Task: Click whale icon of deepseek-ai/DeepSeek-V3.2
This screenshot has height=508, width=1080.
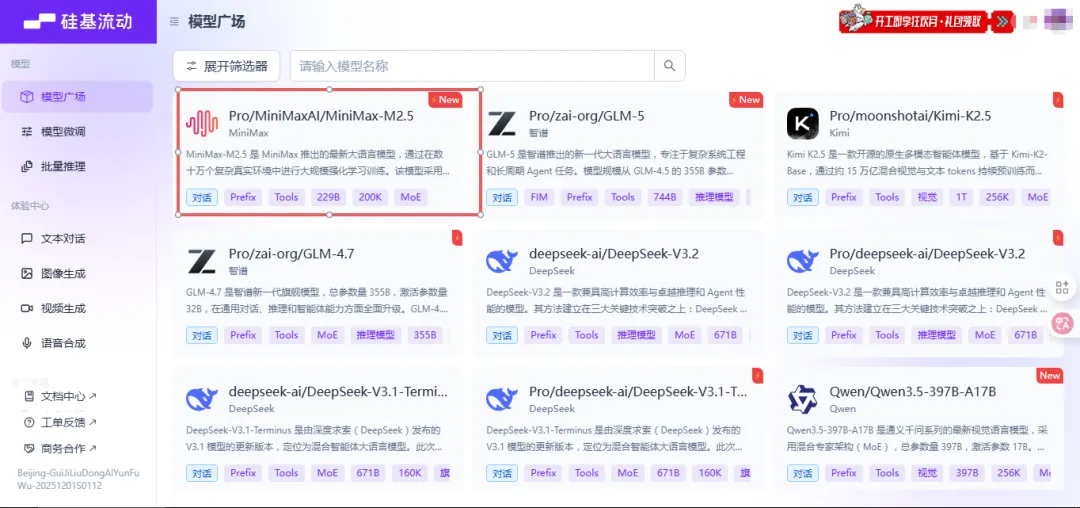Action: pos(502,262)
